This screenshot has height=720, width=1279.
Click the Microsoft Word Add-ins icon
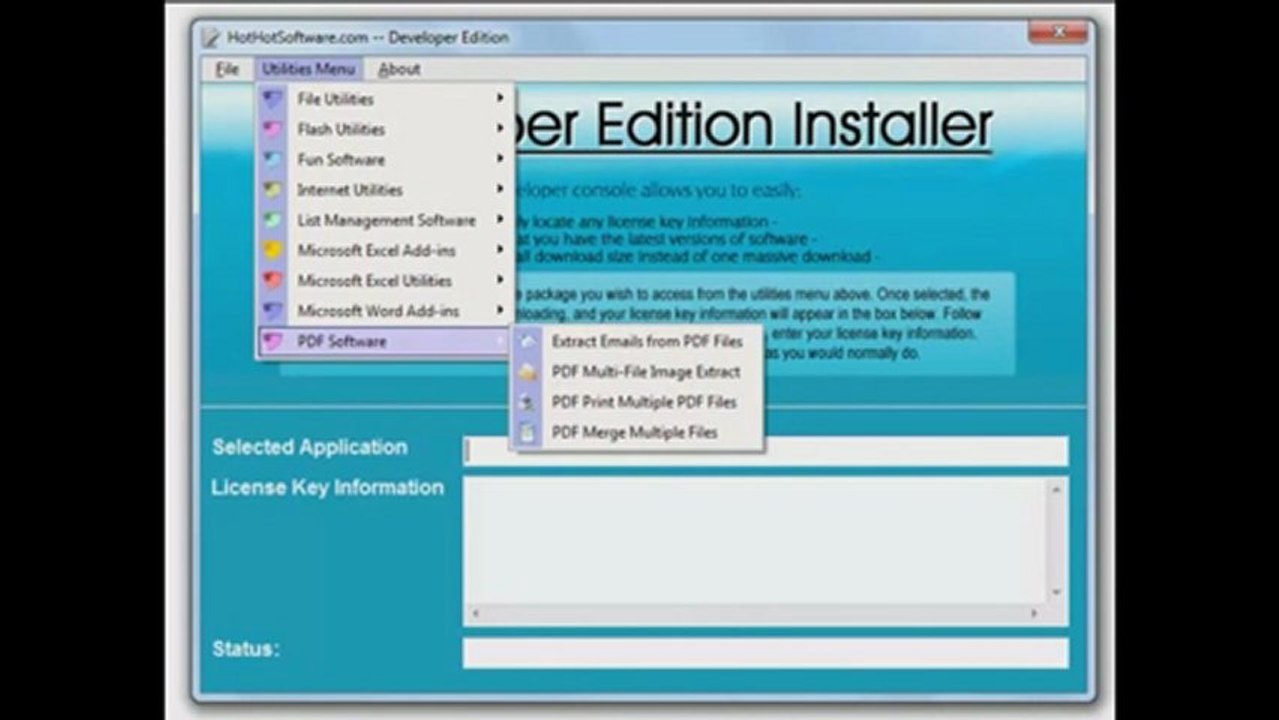[x=272, y=311]
